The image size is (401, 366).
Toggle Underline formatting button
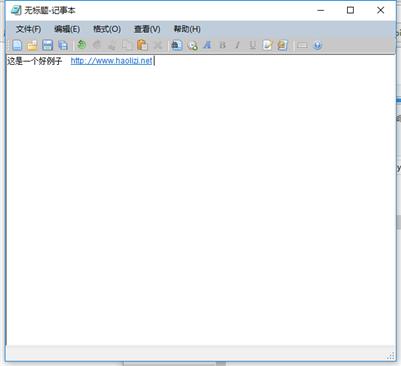click(253, 45)
